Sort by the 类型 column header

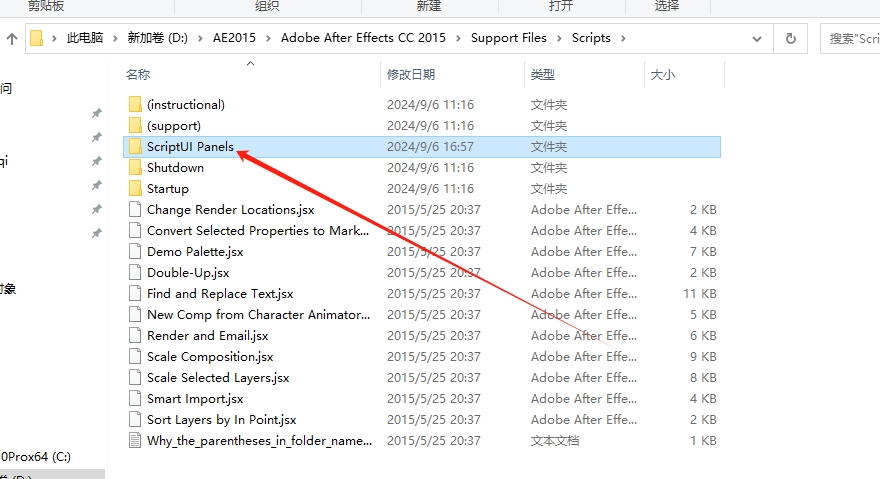pyautogui.click(x=543, y=75)
